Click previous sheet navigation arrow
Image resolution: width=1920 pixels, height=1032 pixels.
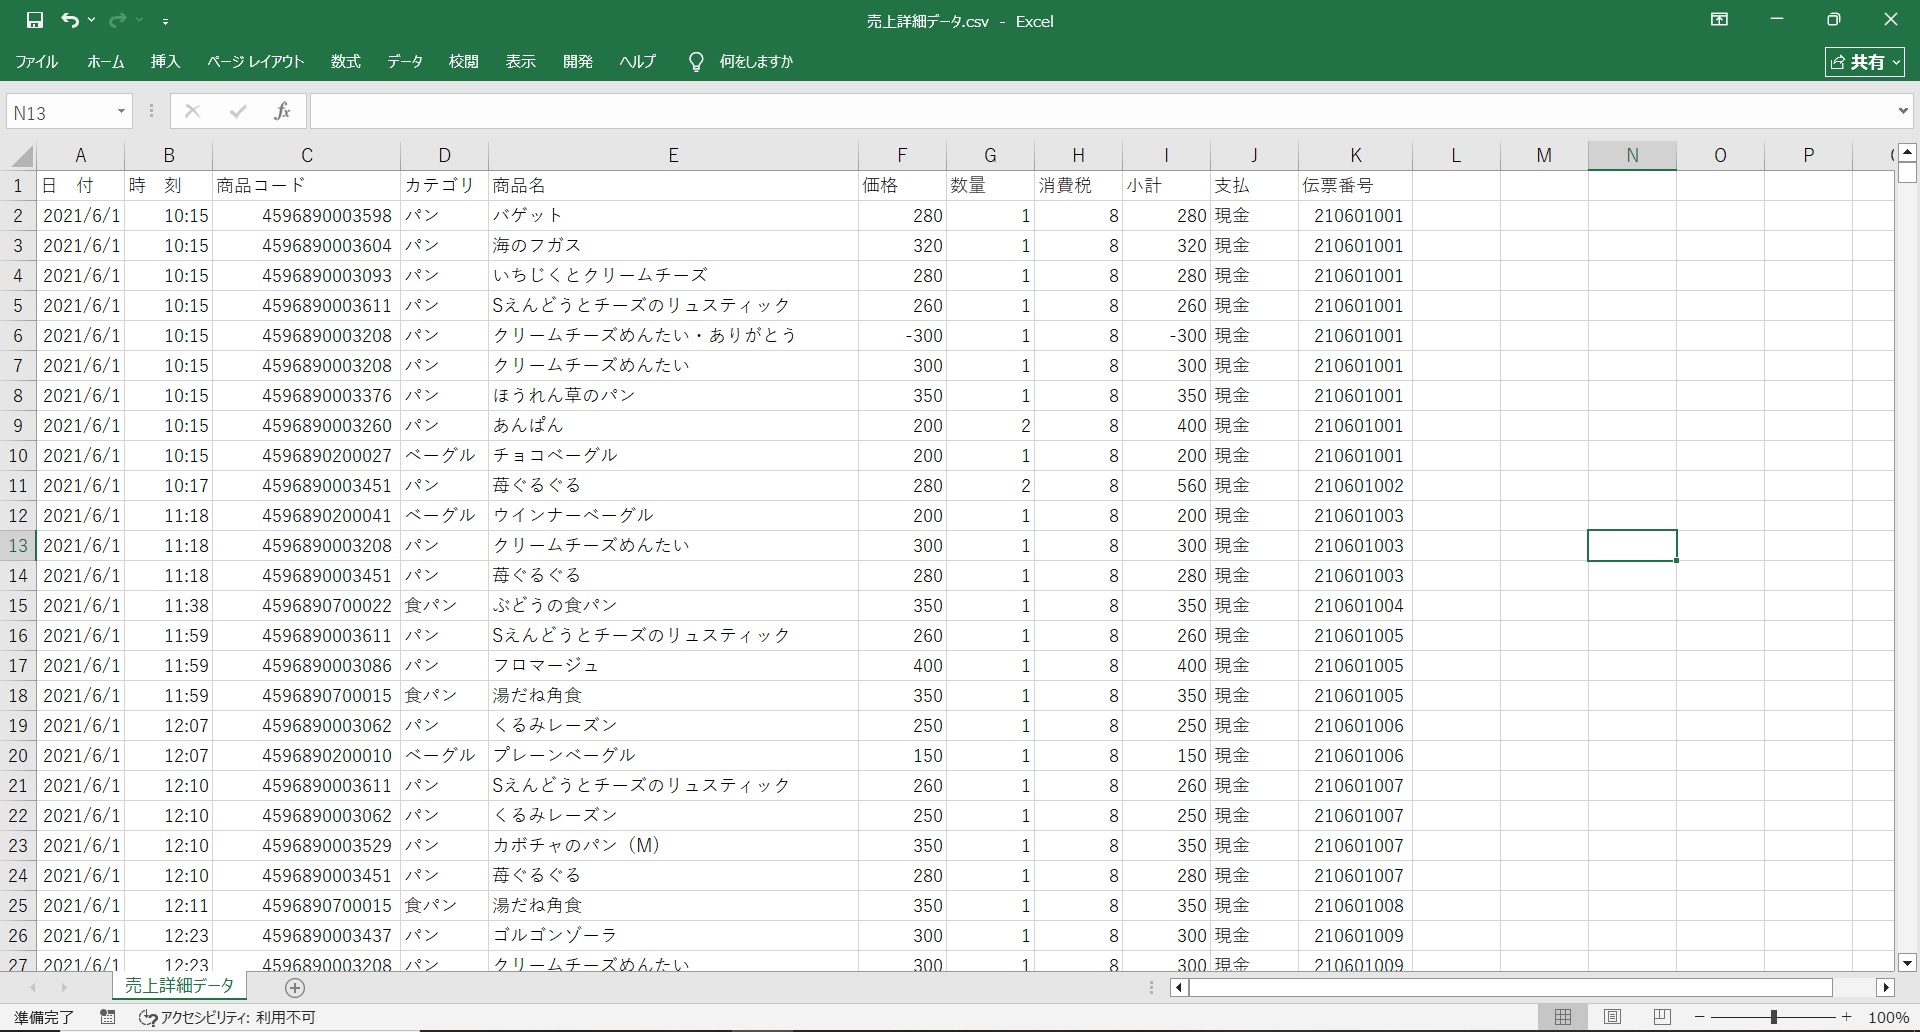tap(33, 988)
